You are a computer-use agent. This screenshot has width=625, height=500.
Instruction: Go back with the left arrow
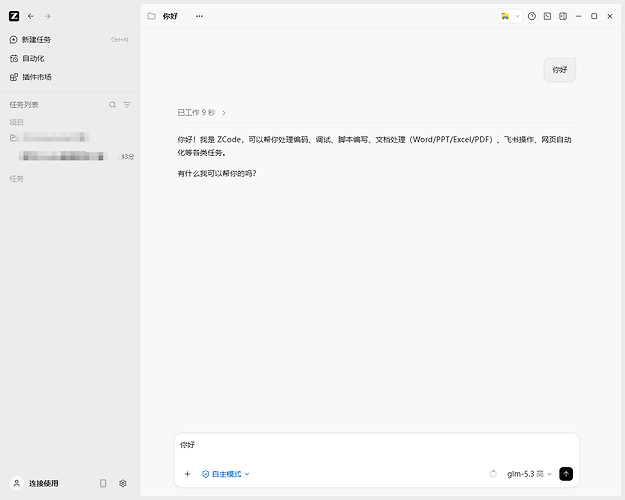(31, 16)
